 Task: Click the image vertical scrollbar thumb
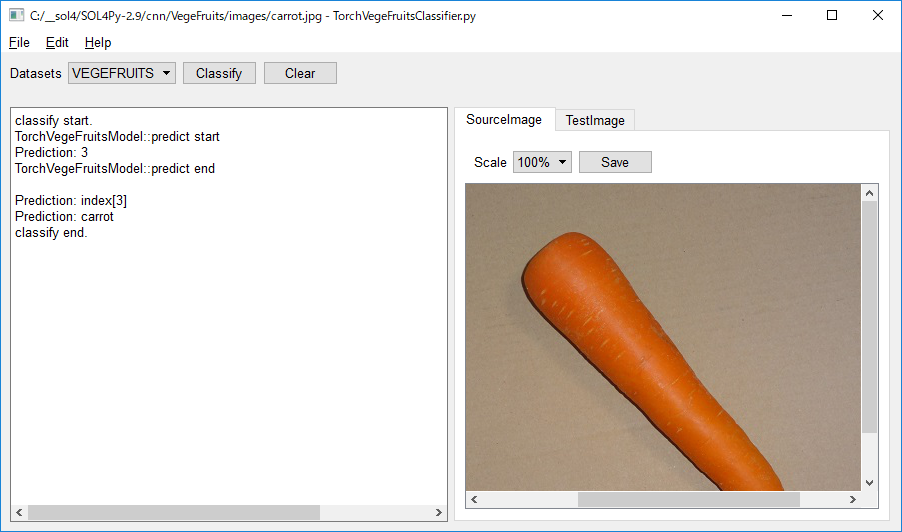(869, 316)
